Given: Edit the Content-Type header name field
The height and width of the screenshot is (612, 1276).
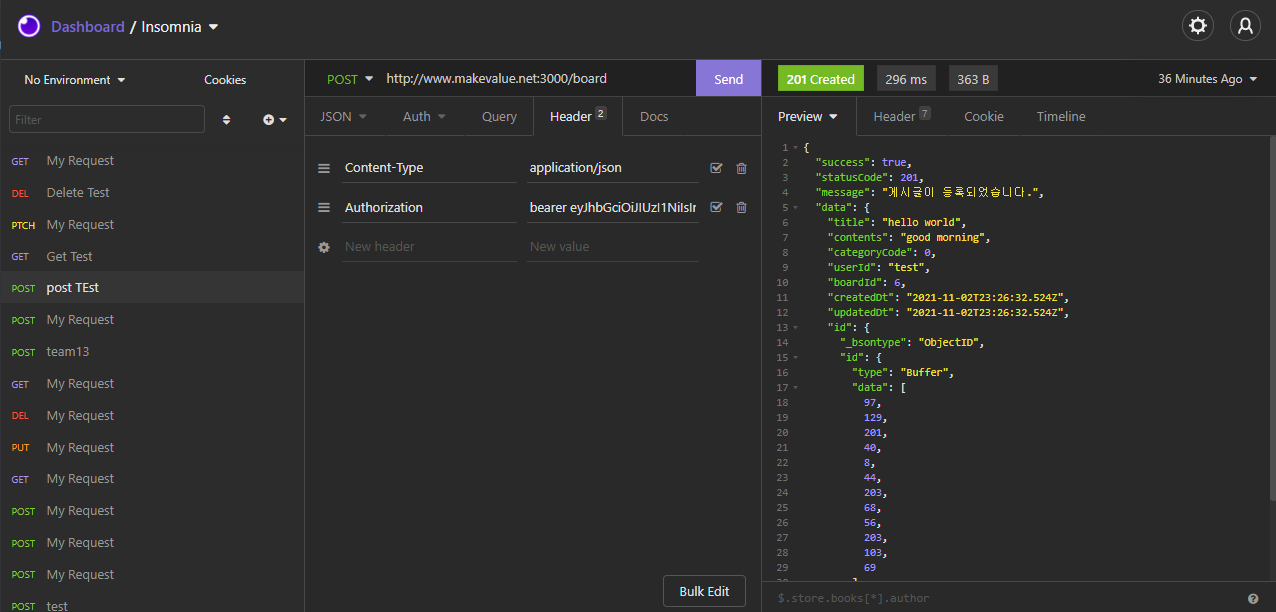Looking at the screenshot, I should tap(429, 168).
